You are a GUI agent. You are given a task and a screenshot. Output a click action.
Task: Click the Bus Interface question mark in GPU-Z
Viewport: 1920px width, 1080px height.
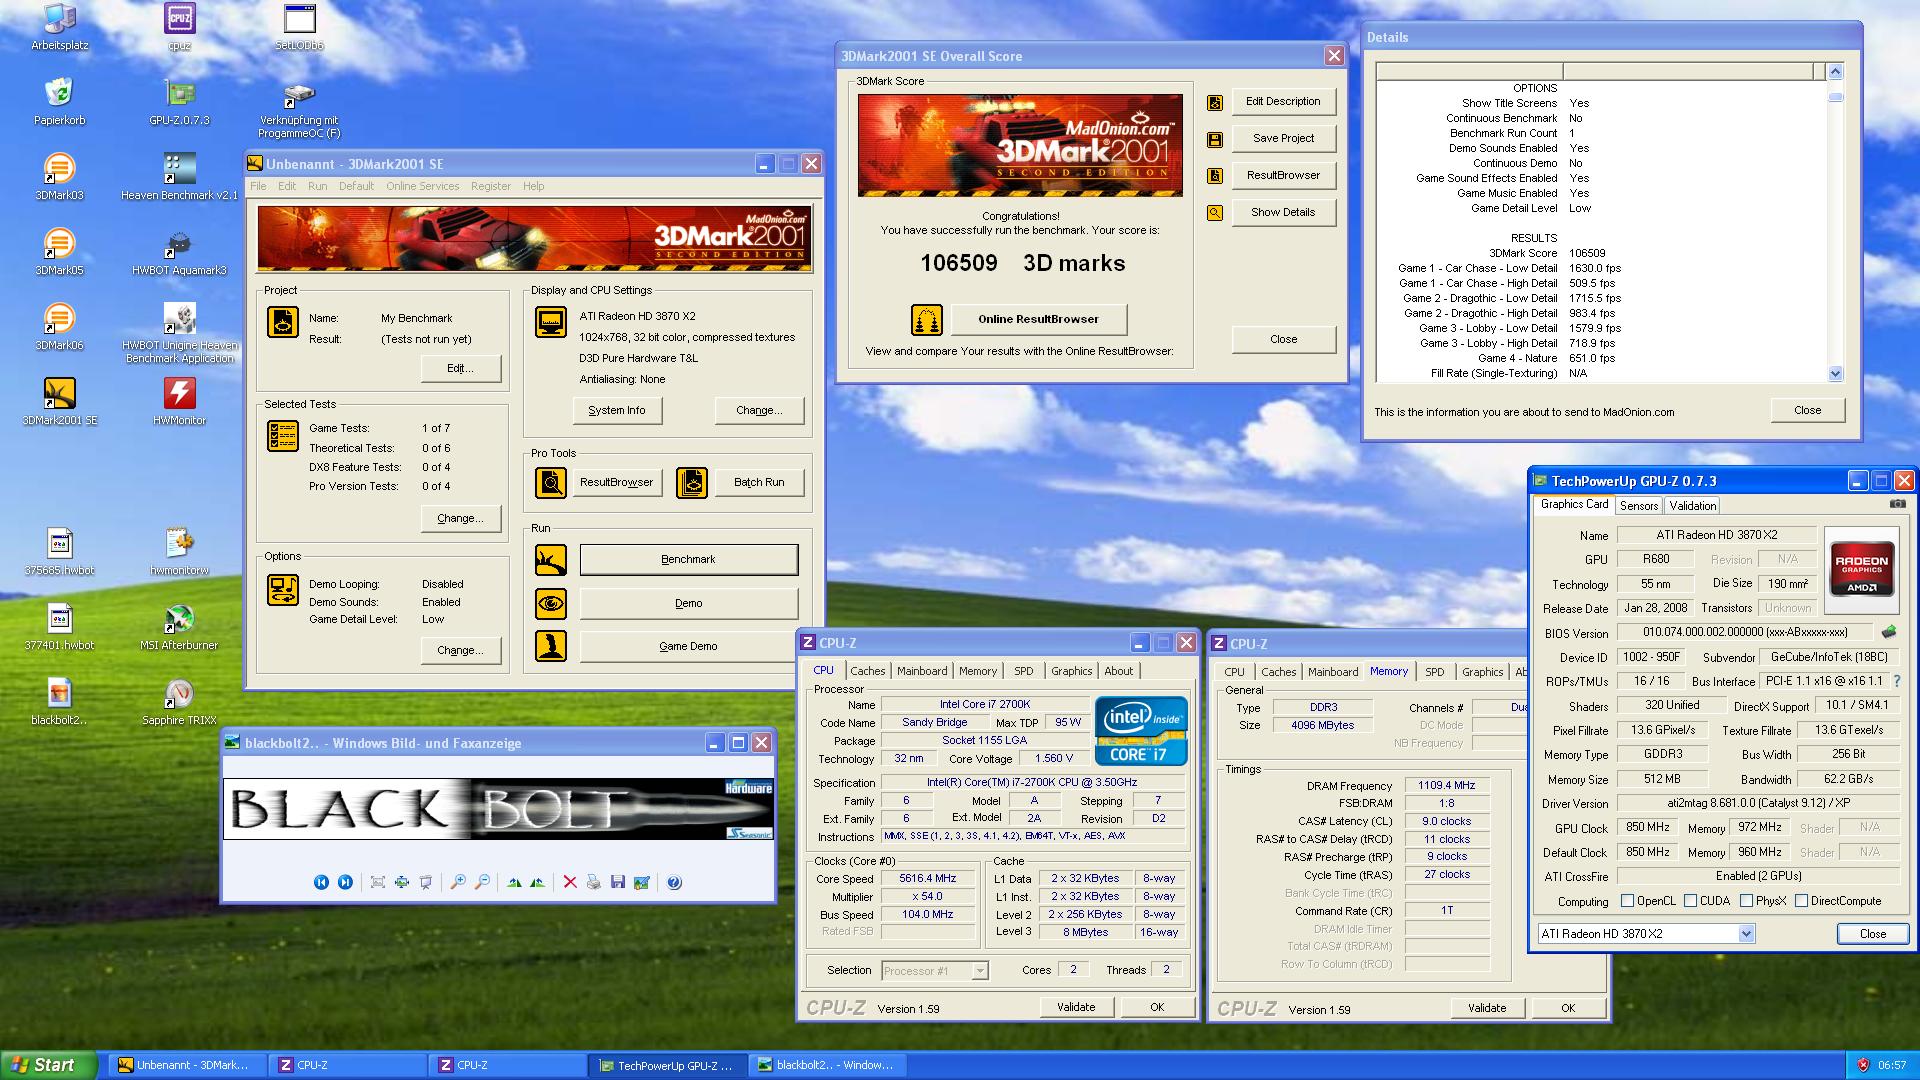tap(1896, 681)
